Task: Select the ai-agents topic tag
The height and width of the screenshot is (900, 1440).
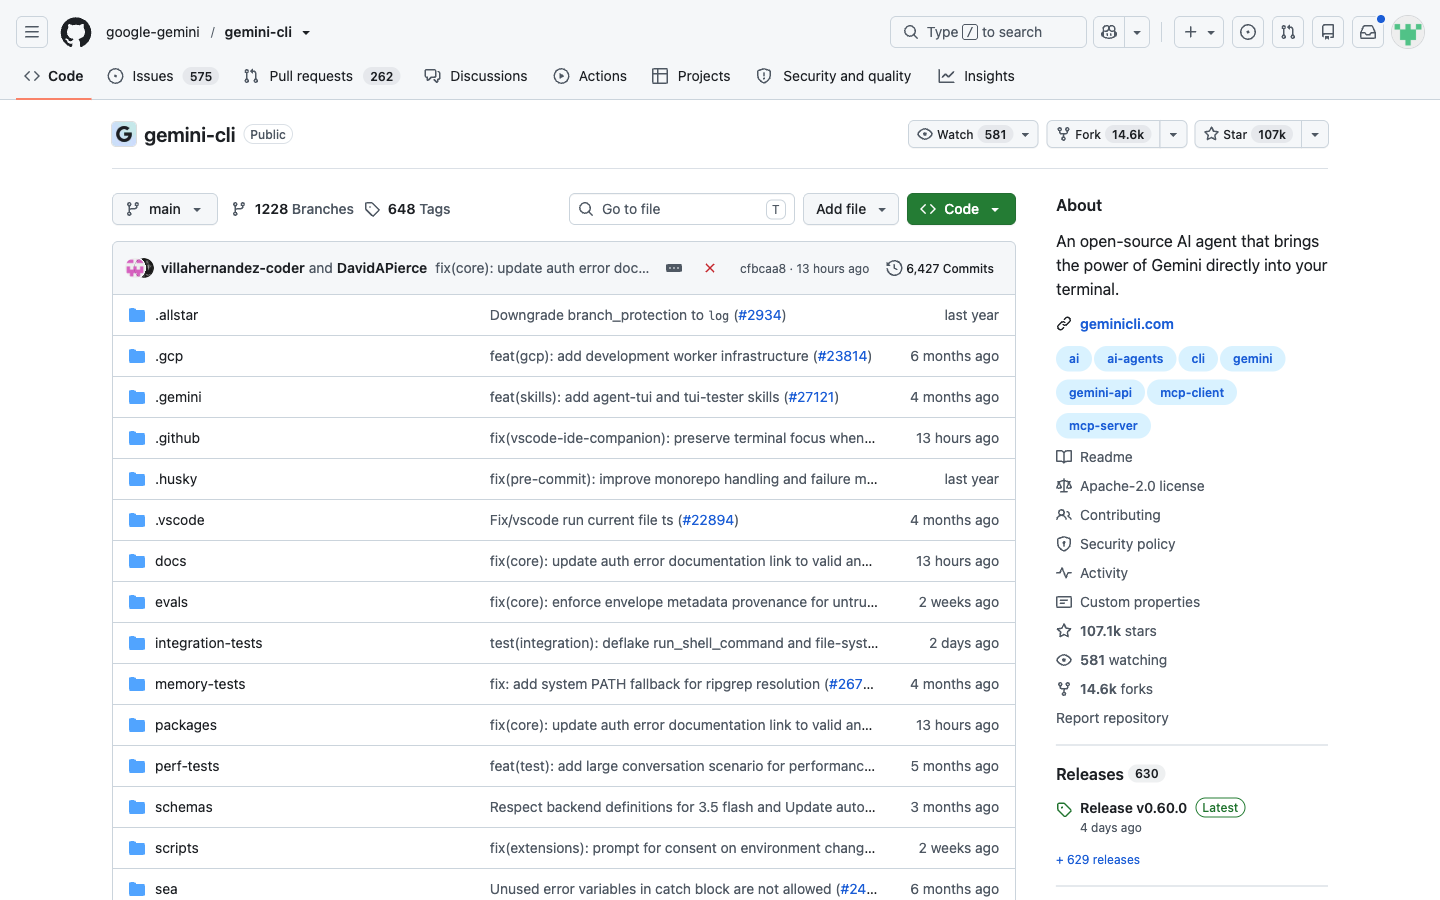Action: tap(1135, 359)
